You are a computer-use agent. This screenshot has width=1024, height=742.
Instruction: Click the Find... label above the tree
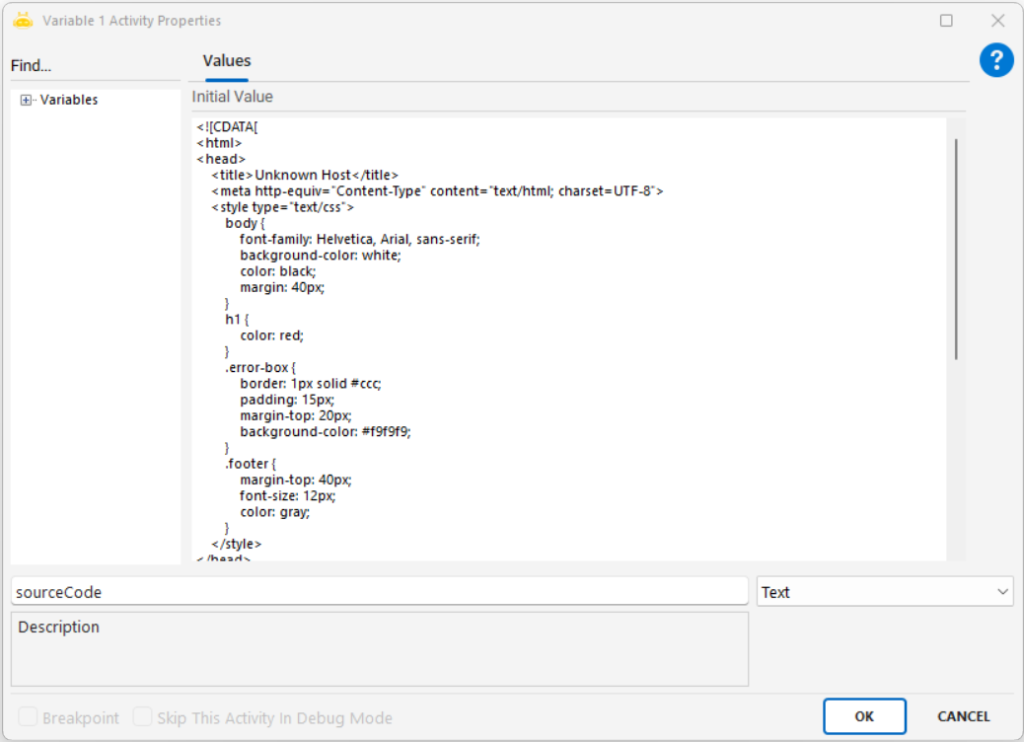[x=31, y=66]
